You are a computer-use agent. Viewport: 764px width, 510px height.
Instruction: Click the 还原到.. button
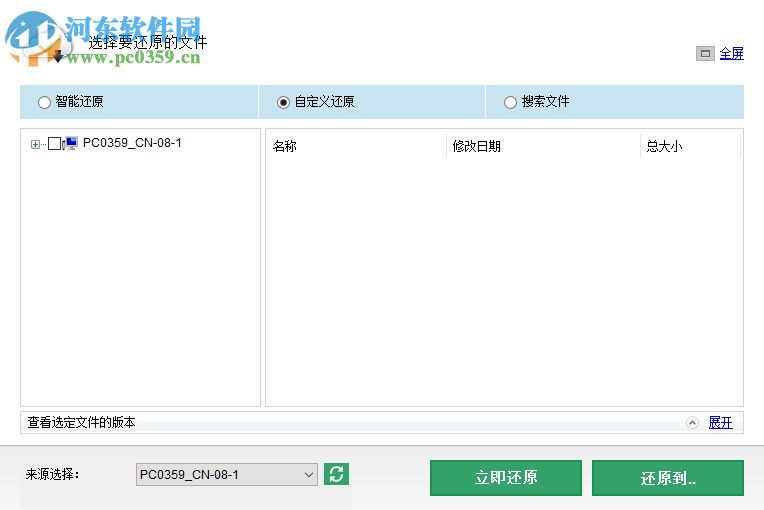tap(668, 478)
